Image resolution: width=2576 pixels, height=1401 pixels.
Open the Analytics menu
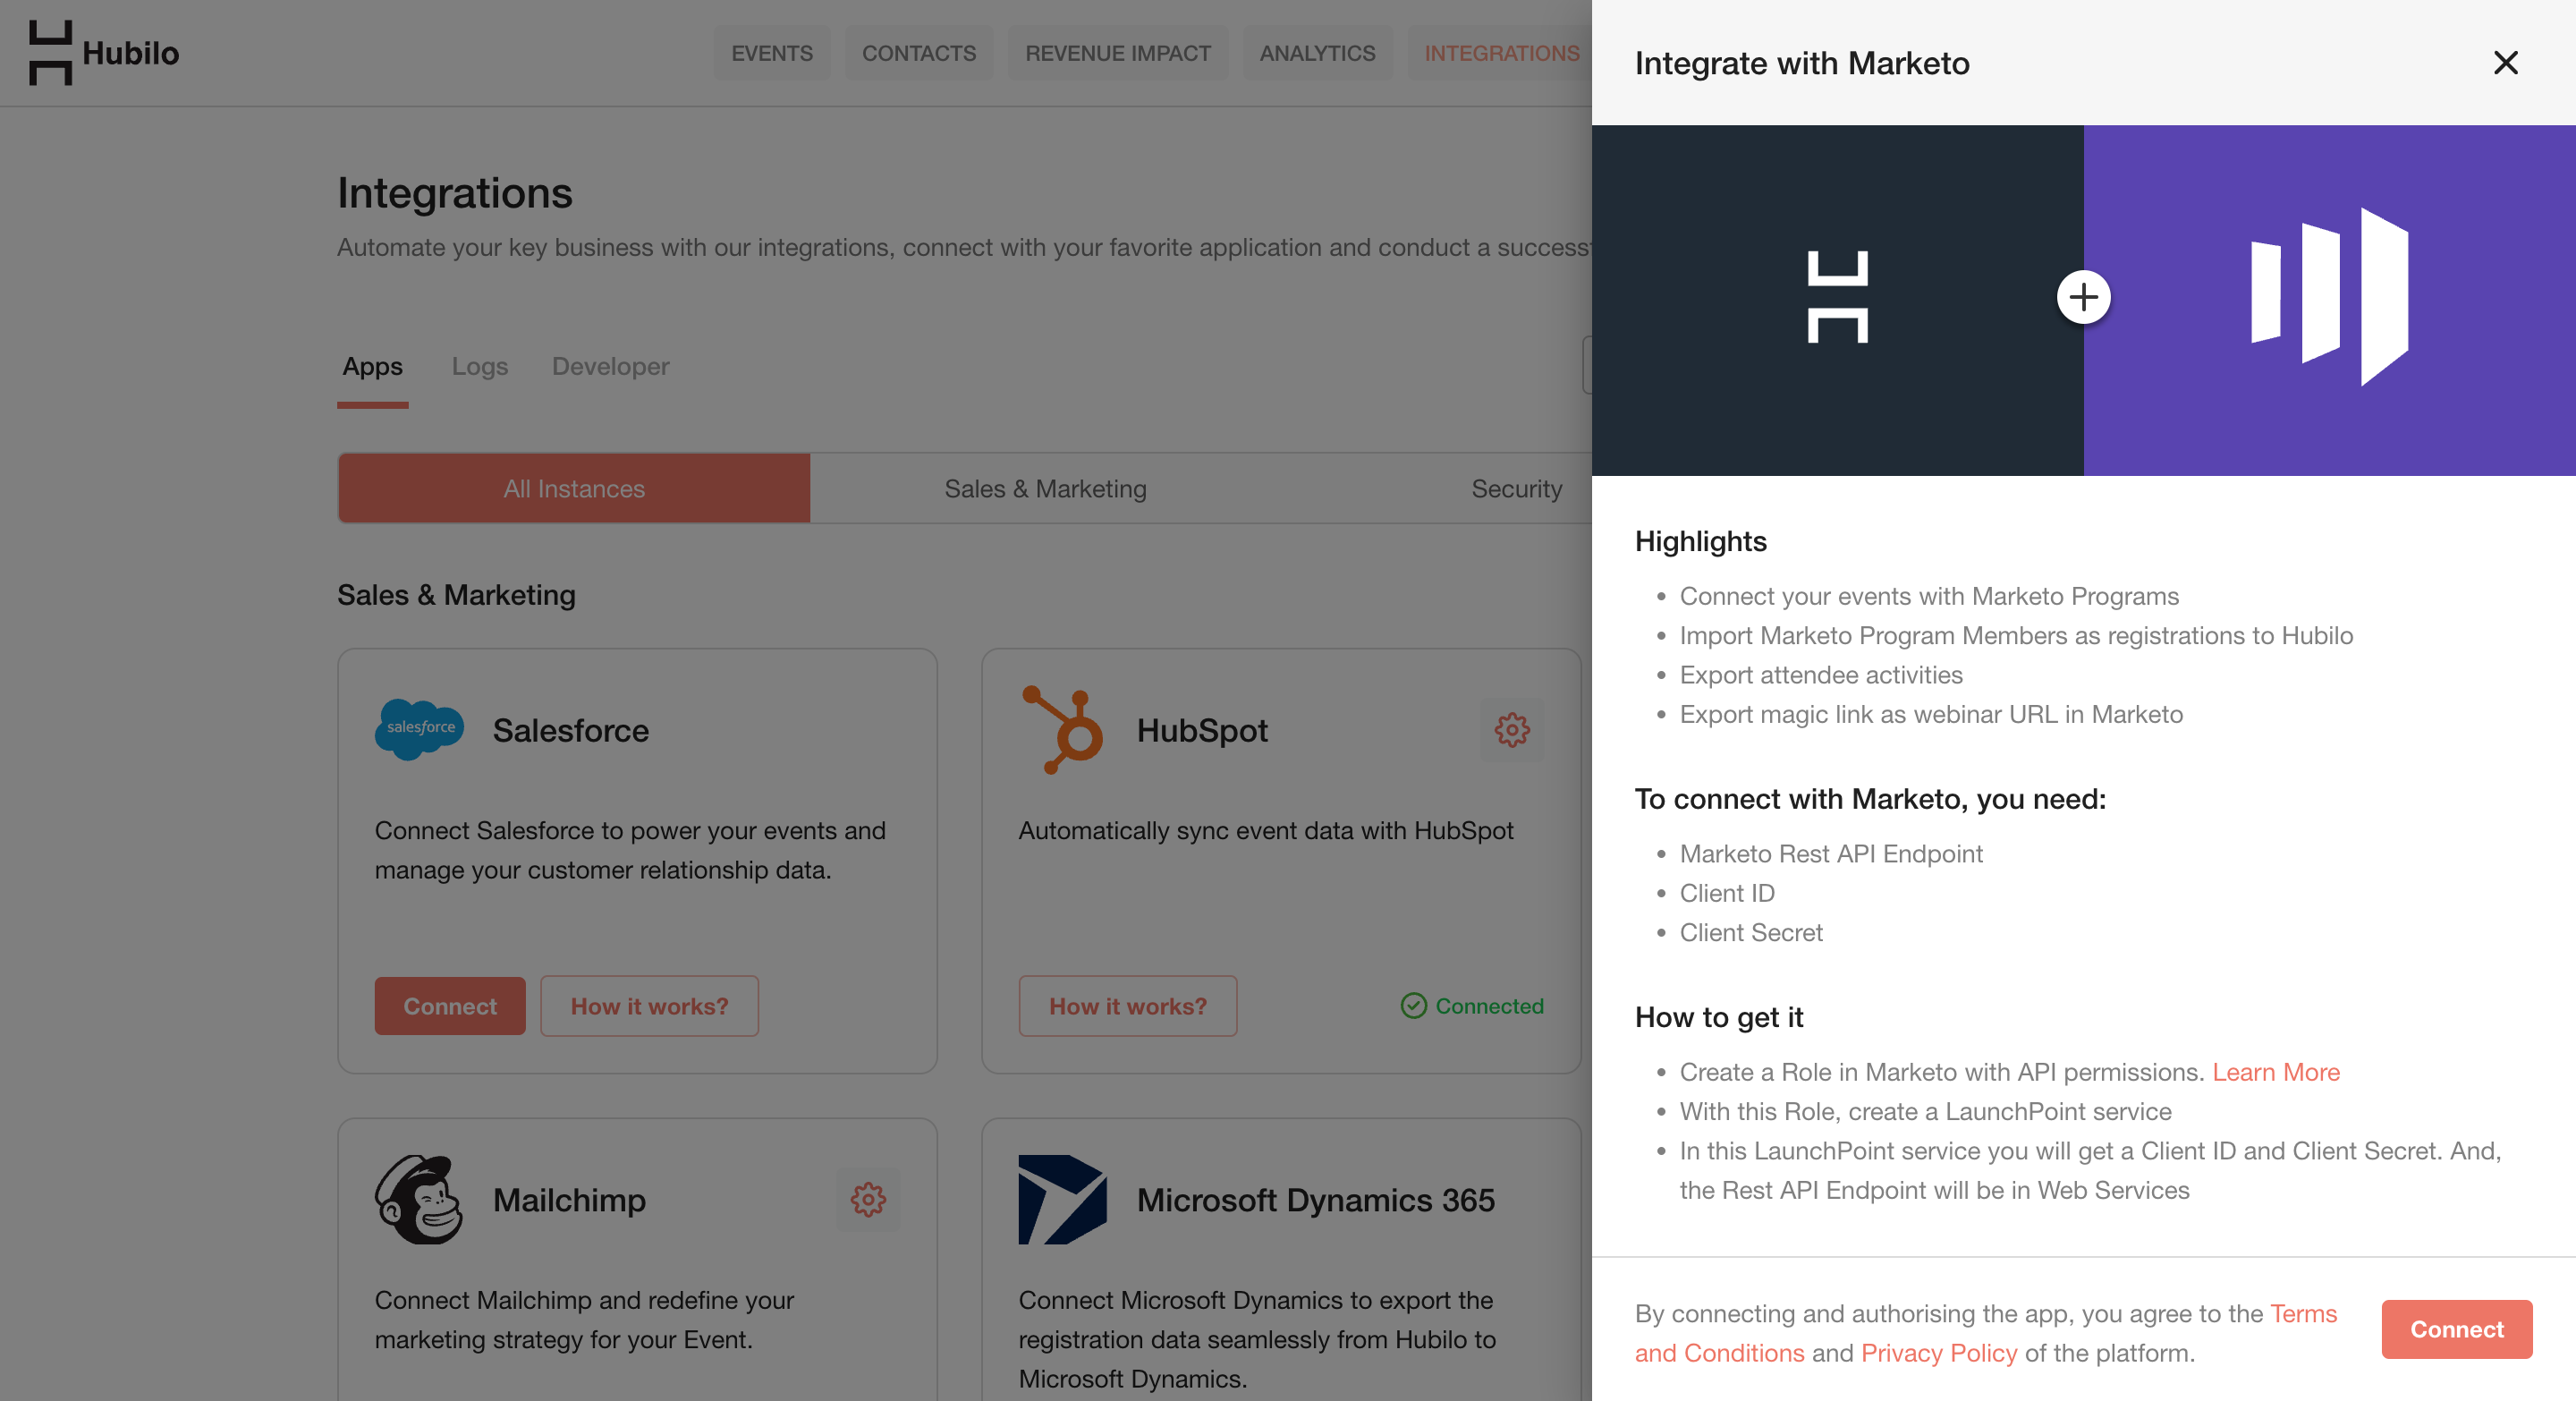(1317, 53)
